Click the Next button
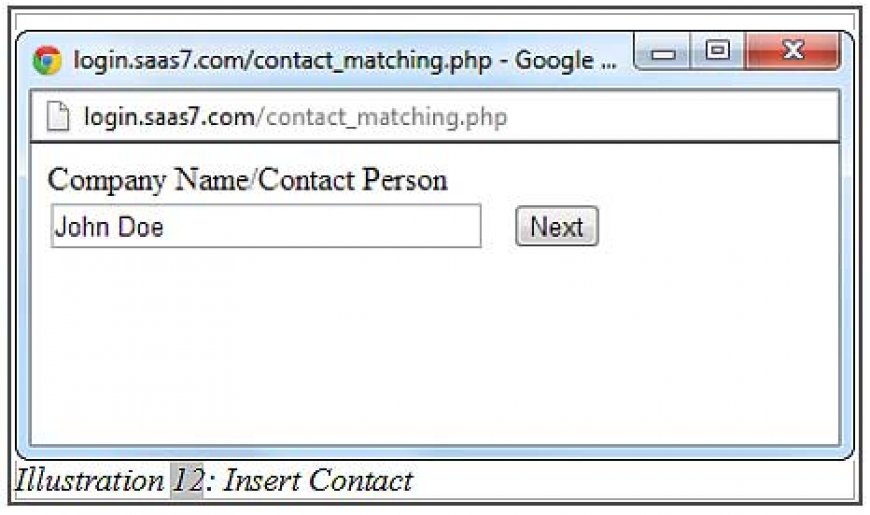Viewport: 870px width, 515px height. pos(557,226)
